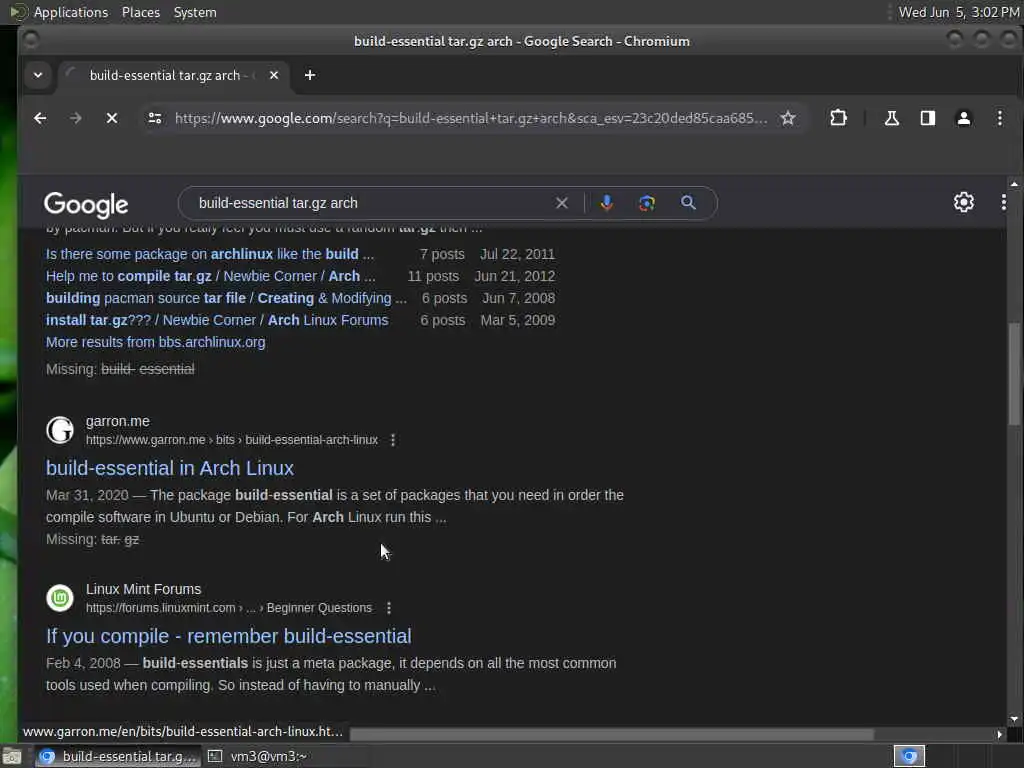The height and width of the screenshot is (768, 1024).
Task: Click the forums.linuxmint.com URL breadcrumb
Action: click(229, 608)
